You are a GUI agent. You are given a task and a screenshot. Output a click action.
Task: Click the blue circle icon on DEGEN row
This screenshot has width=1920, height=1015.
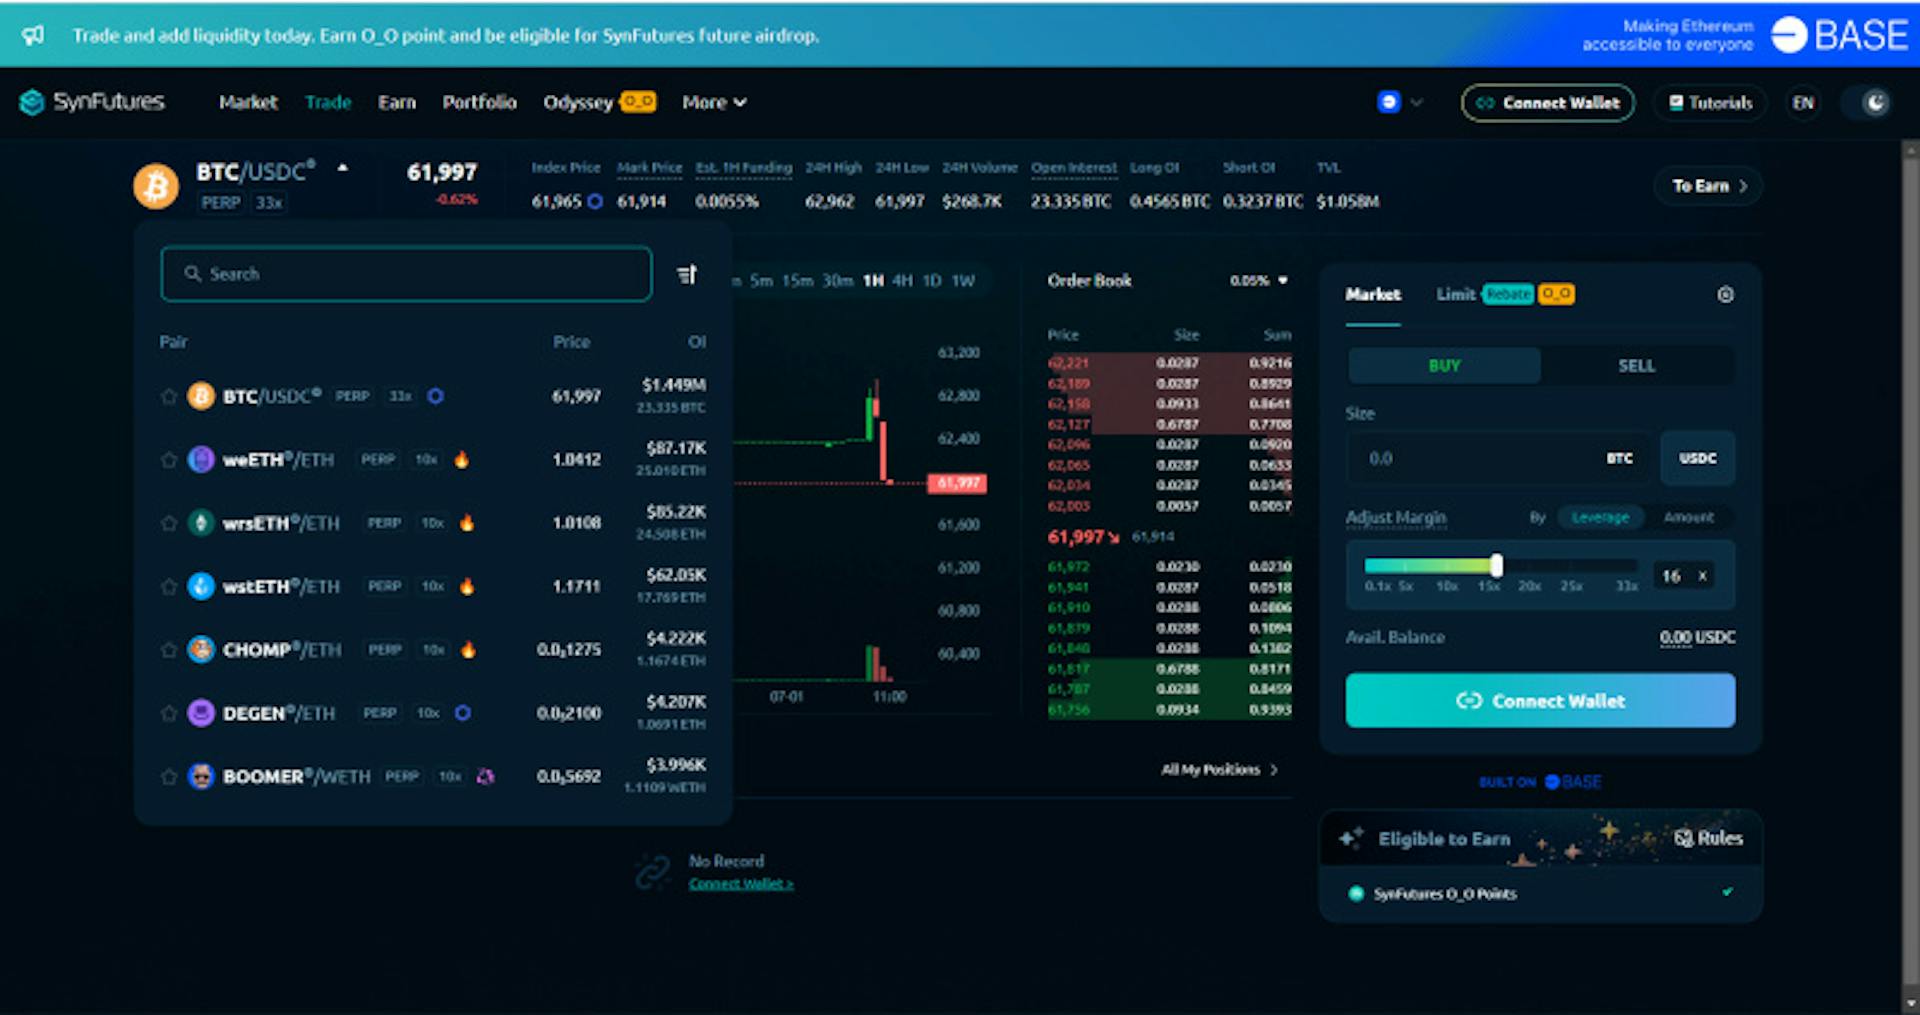click(463, 713)
